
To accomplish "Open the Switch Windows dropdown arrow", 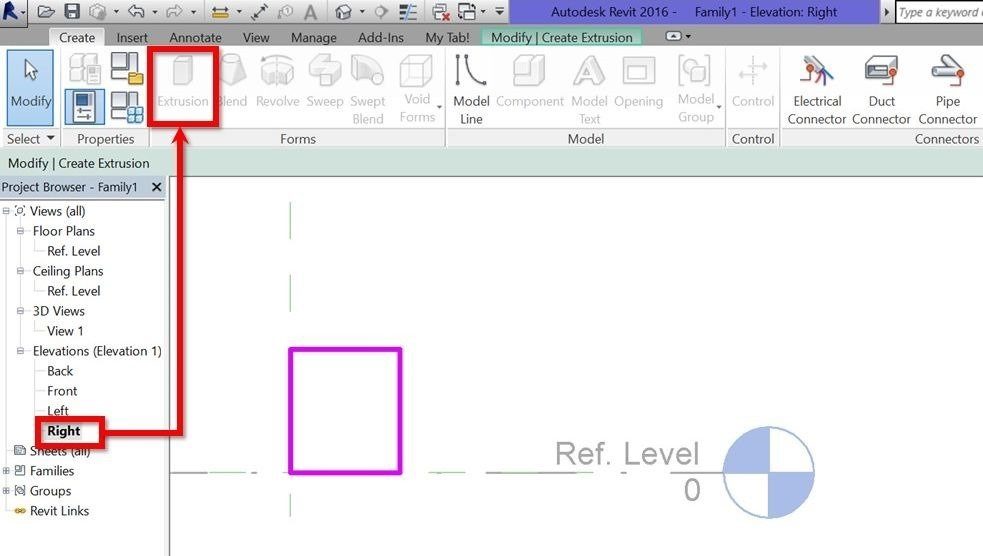I will click(x=483, y=12).
